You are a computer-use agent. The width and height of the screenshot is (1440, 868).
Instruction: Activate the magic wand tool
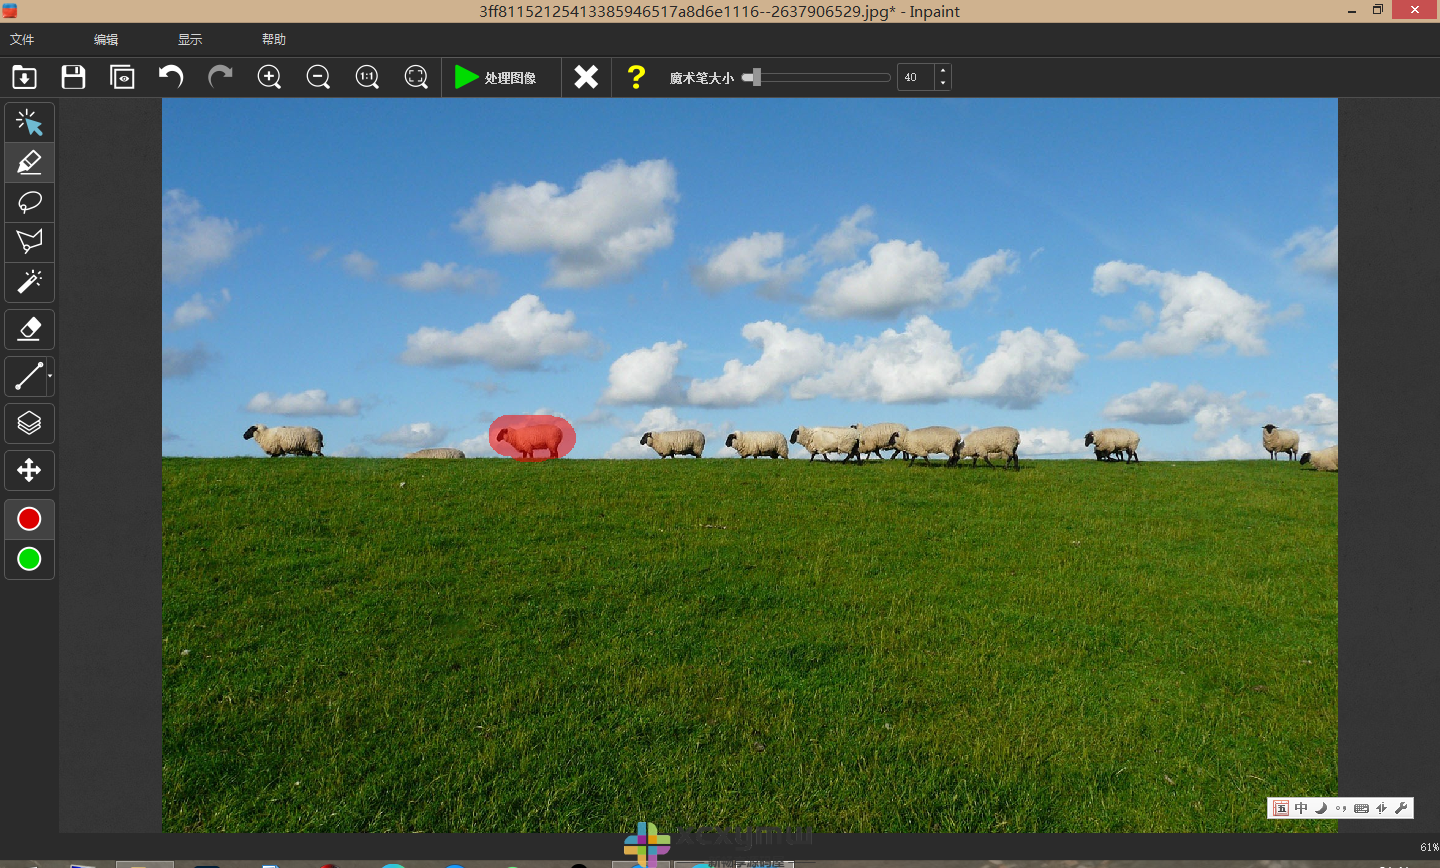click(x=29, y=282)
